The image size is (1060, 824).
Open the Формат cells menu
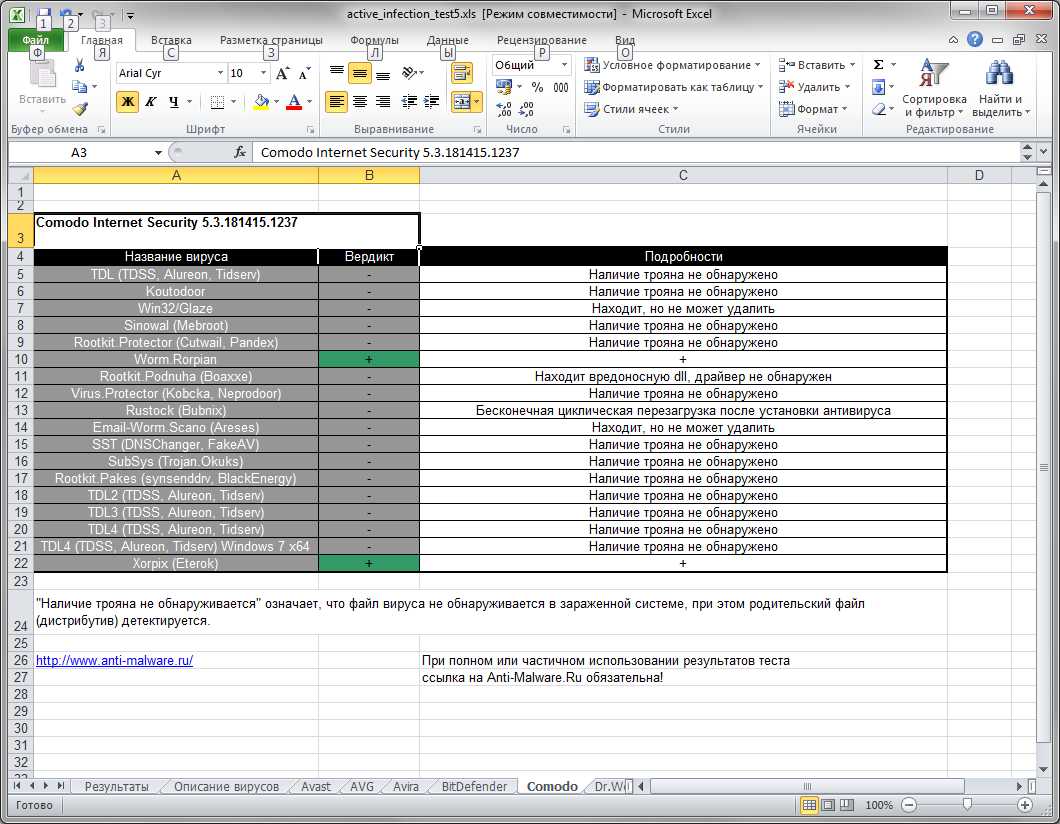[813, 109]
